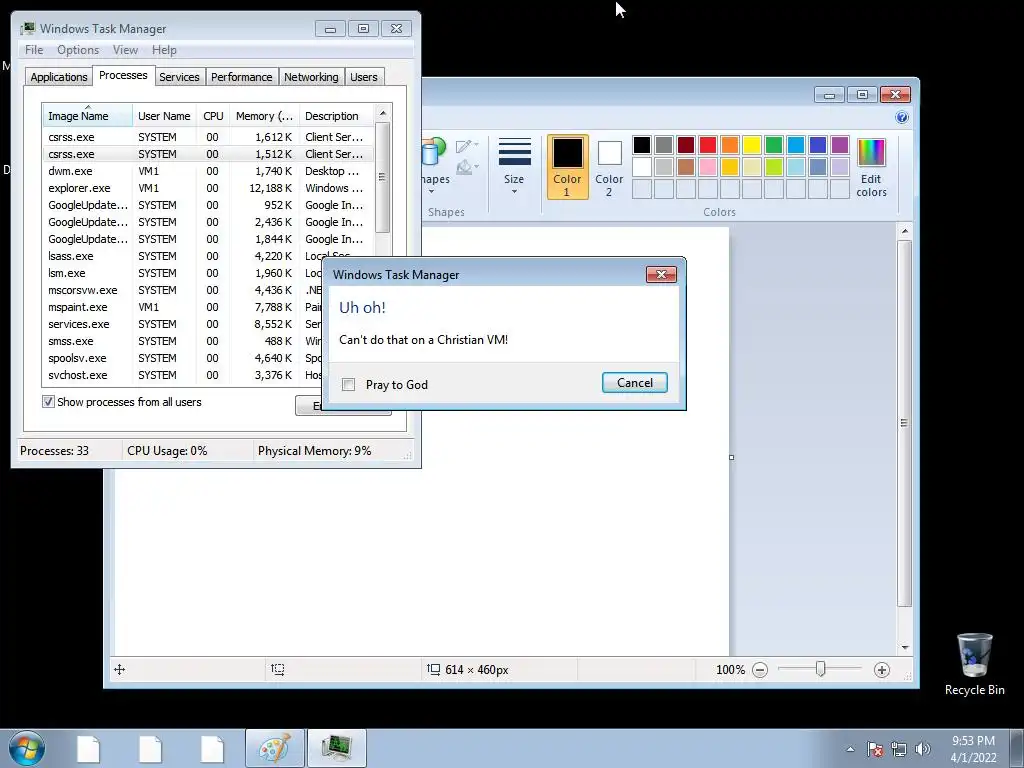1024x768 pixels.
Task: Open Paint's Size line thickness dropdown
Action: (x=514, y=167)
